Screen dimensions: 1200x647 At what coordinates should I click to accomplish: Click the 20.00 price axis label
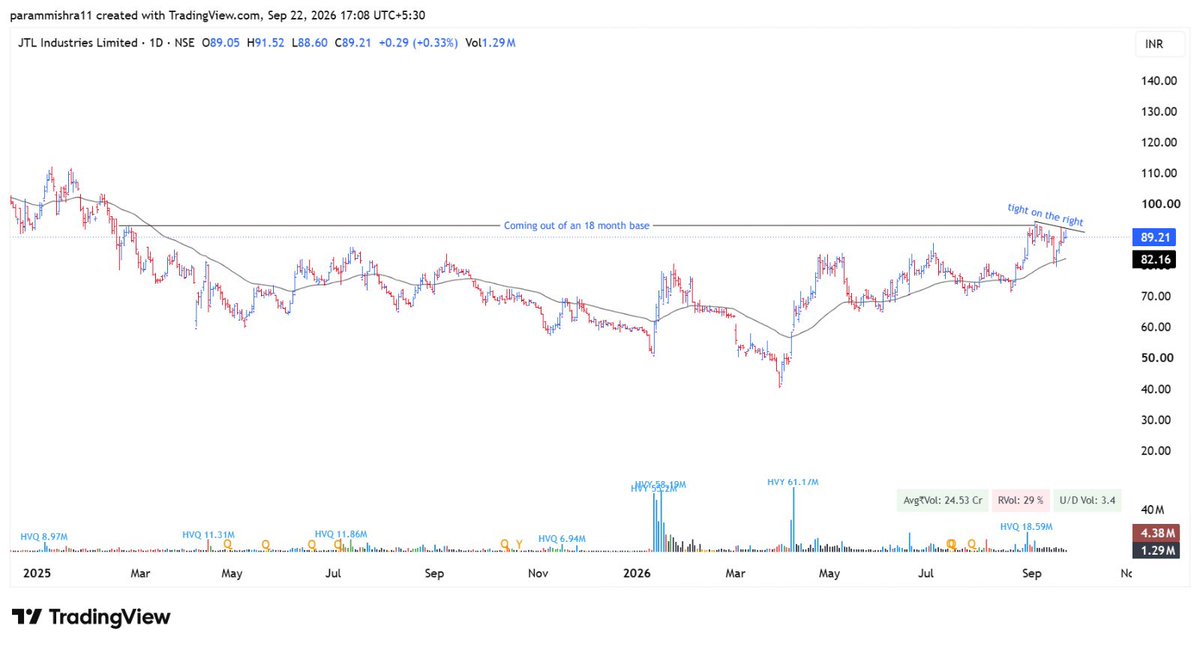click(x=1154, y=451)
